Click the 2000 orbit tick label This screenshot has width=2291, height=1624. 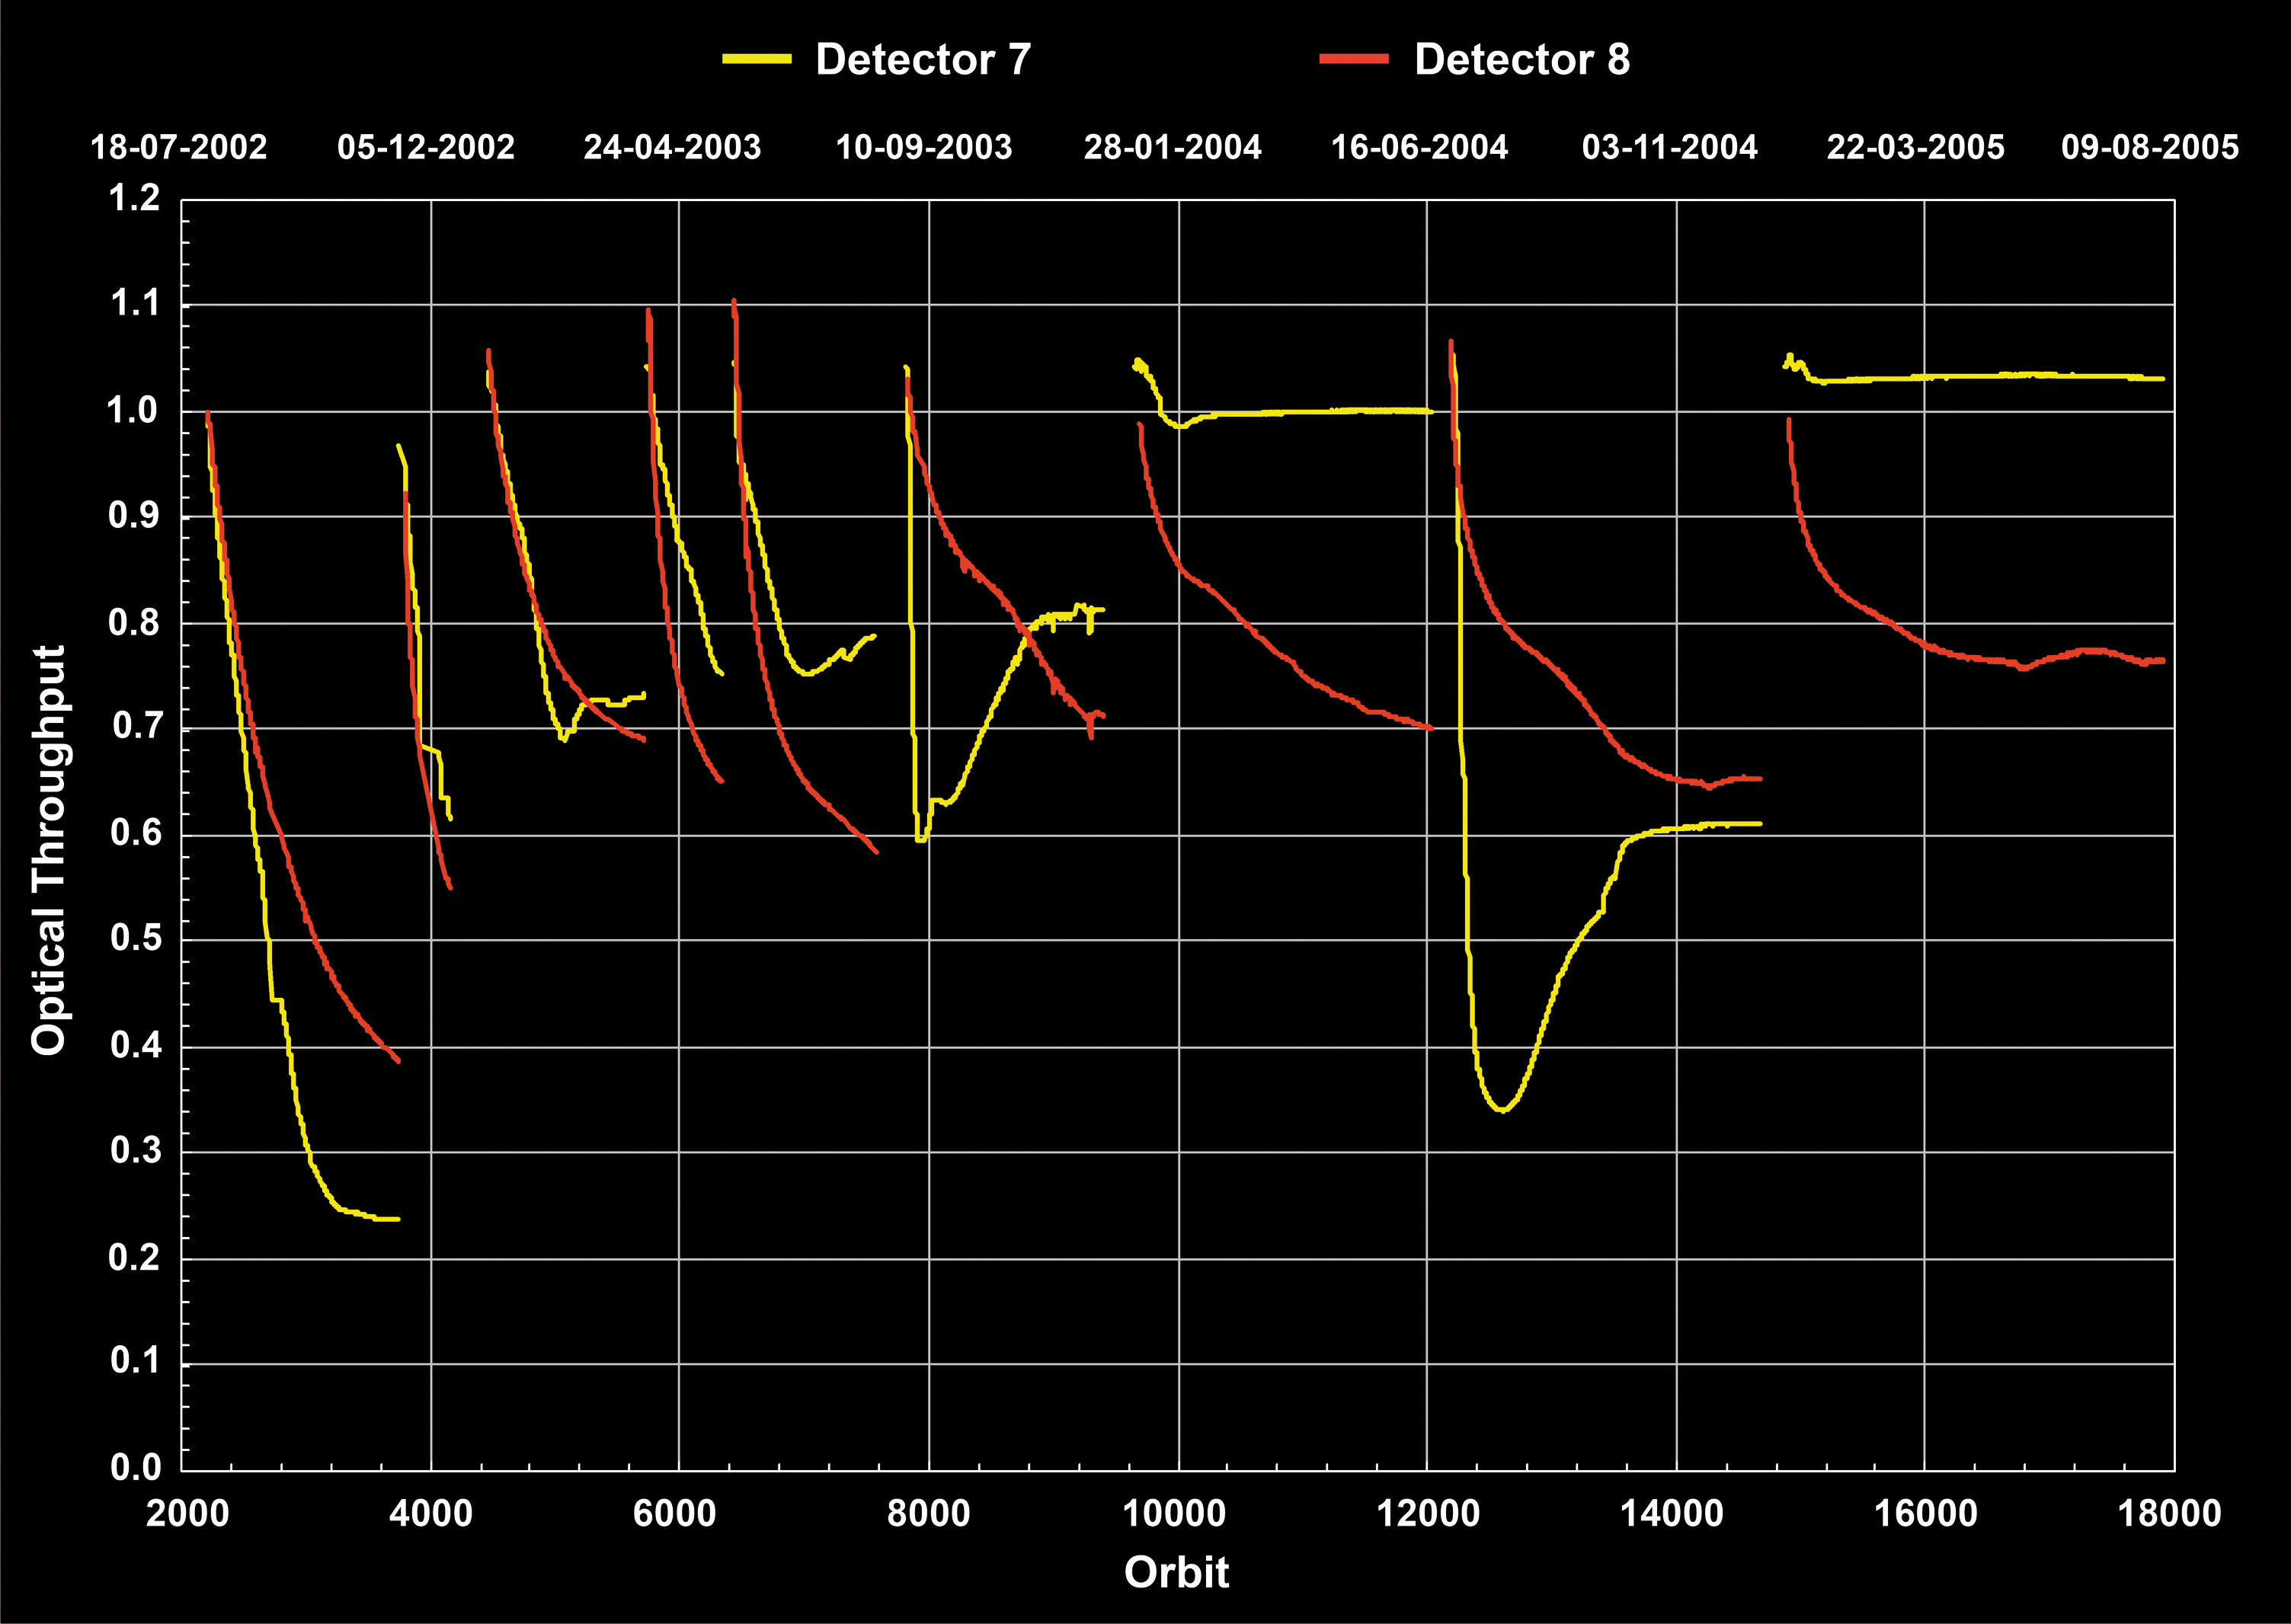coord(187,1513)
